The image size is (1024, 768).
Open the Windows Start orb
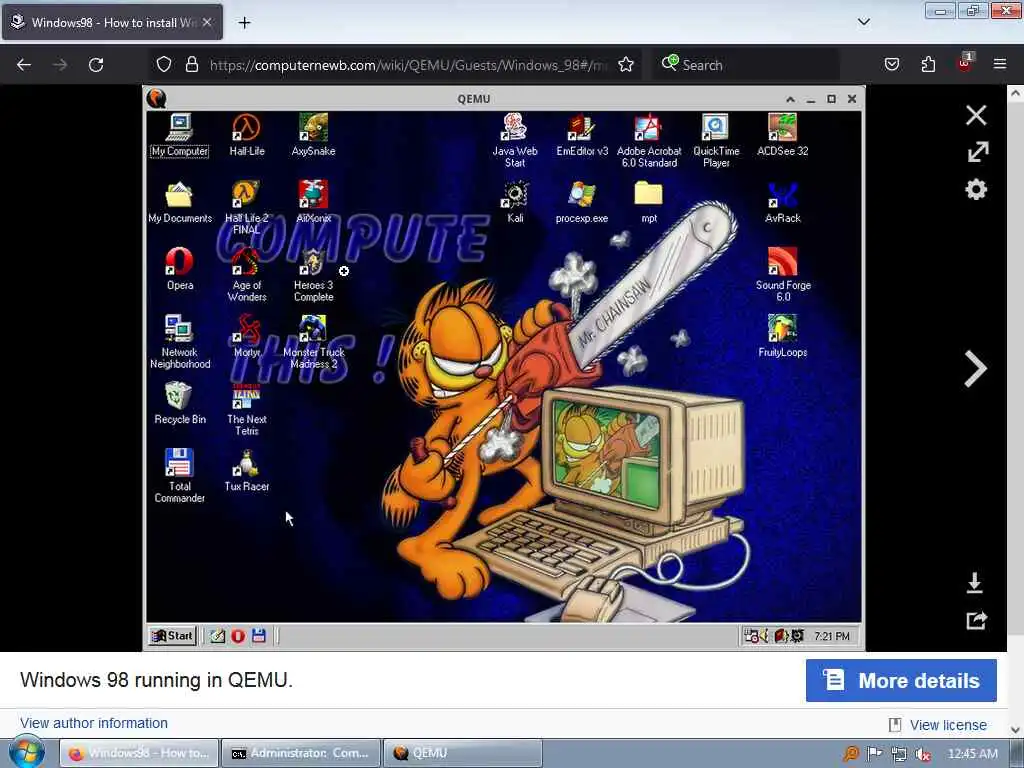pyautogui.click(x=26, y=752)
